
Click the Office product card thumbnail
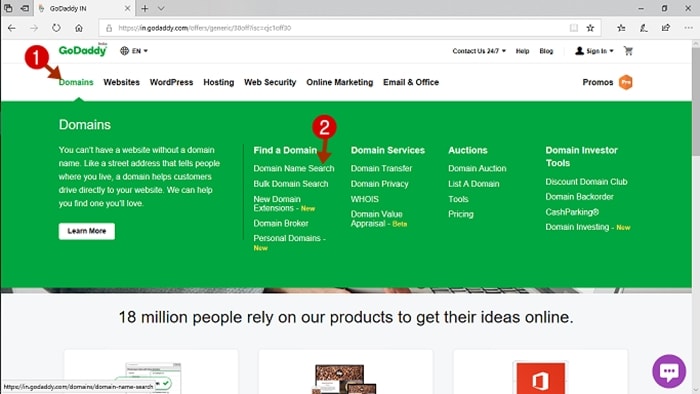pyautogui.click(x=540, y=377)
